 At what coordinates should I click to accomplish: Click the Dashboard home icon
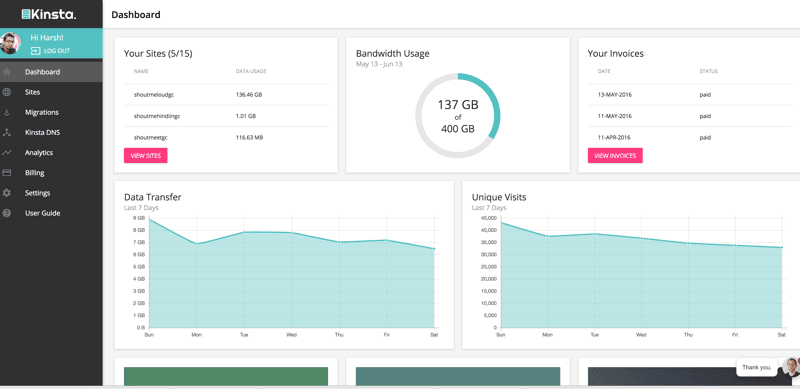(x=7, y=72)
